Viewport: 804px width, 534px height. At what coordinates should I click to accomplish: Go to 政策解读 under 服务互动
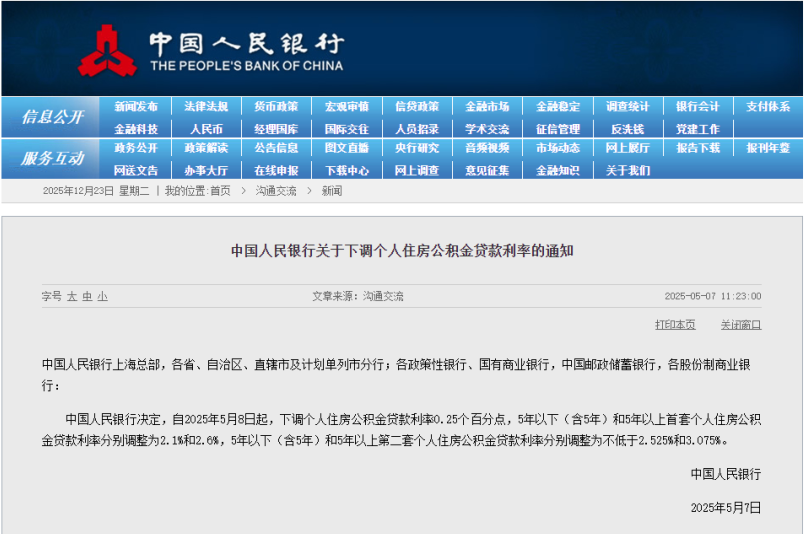[206, 148]
